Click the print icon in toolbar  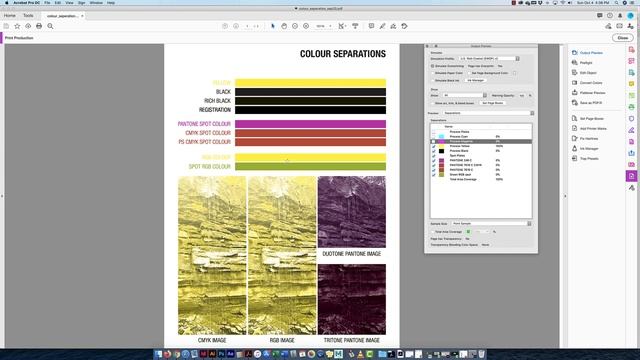[39, 26]
